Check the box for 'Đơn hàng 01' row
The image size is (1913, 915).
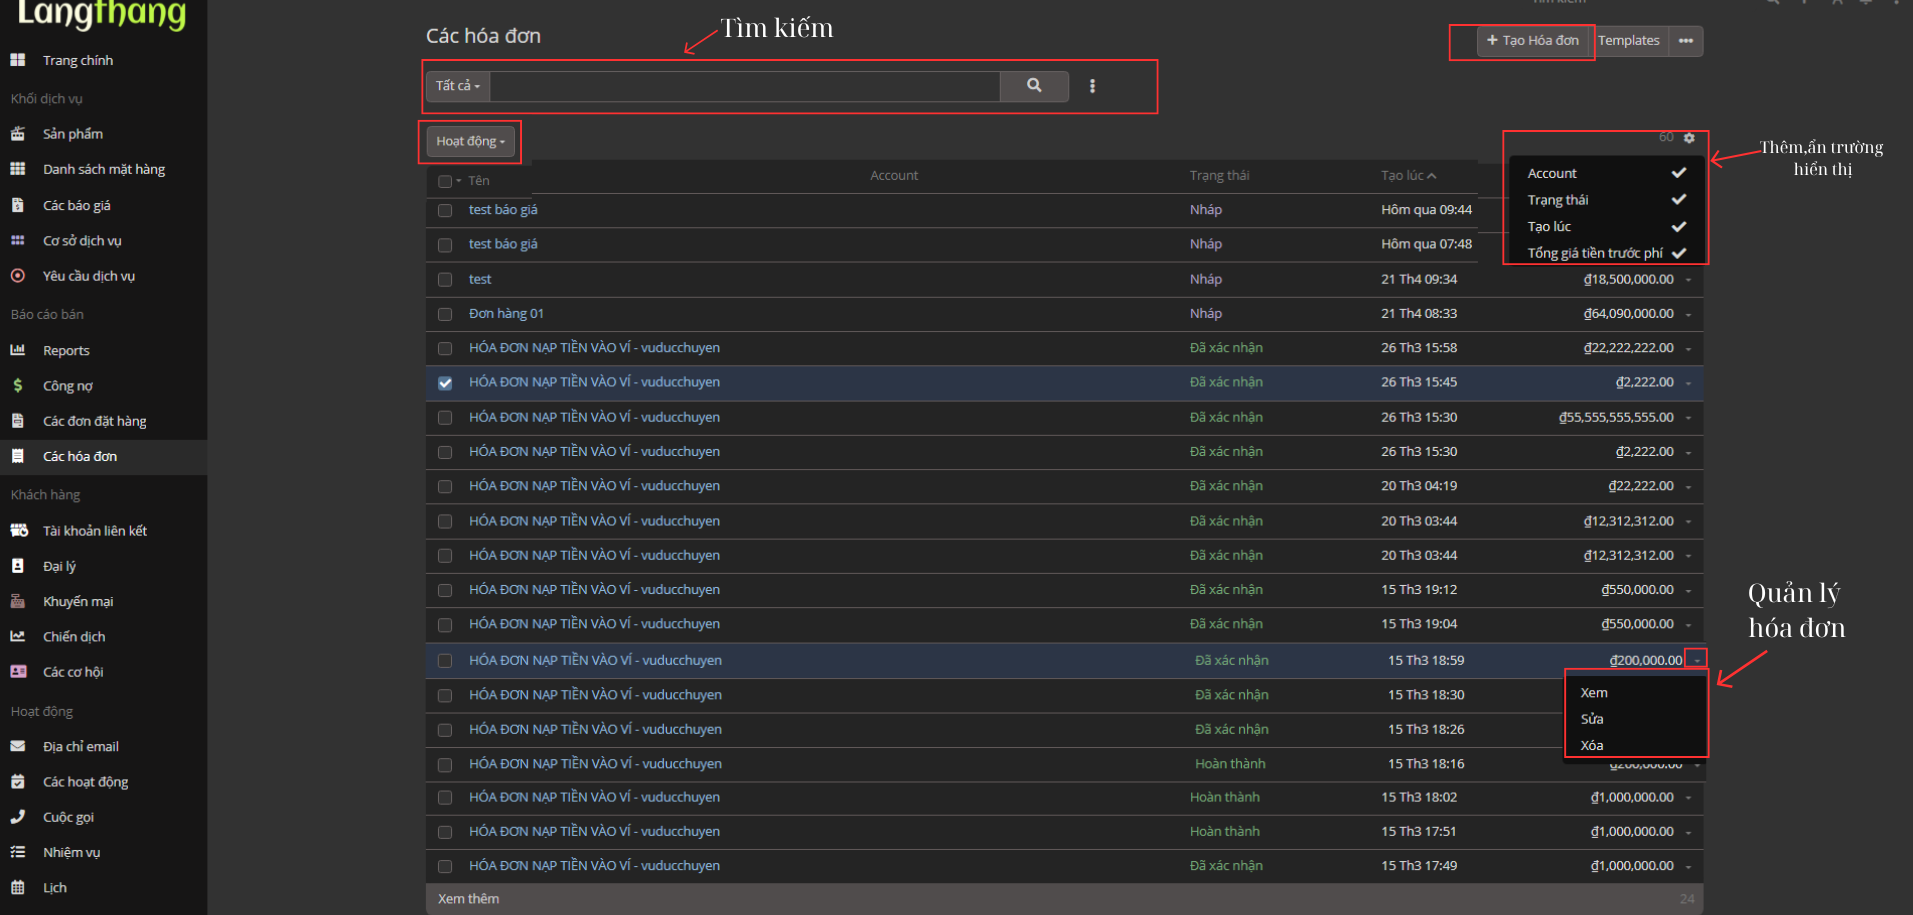[x=445, y=314]
